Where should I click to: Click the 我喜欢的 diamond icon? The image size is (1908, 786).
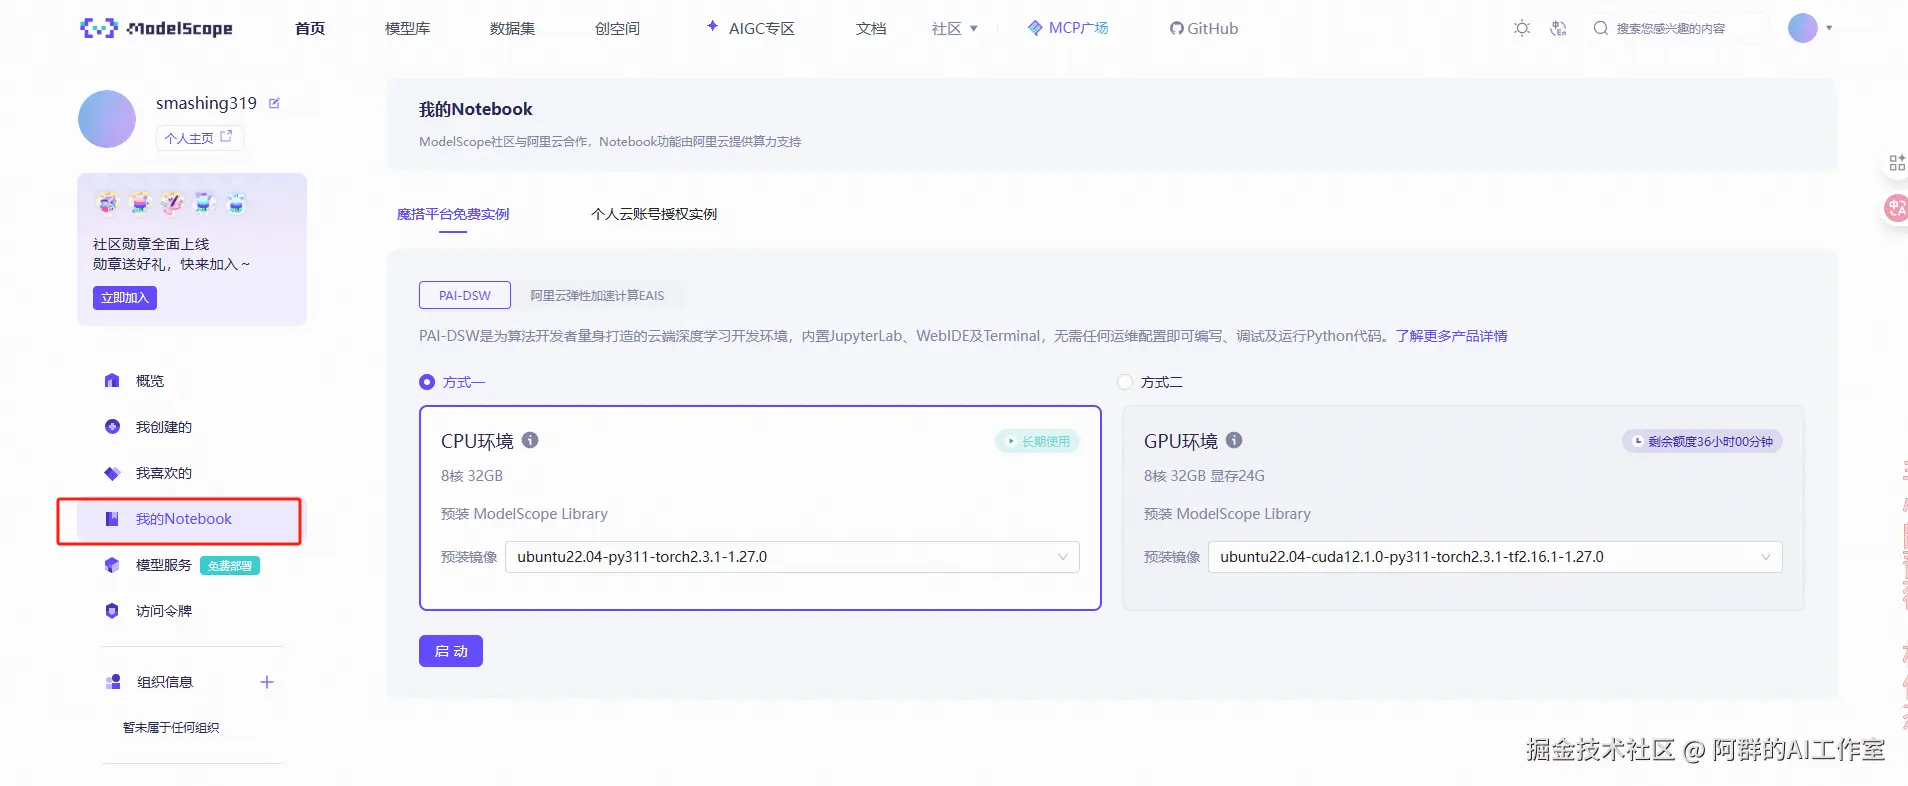[112, 473]
